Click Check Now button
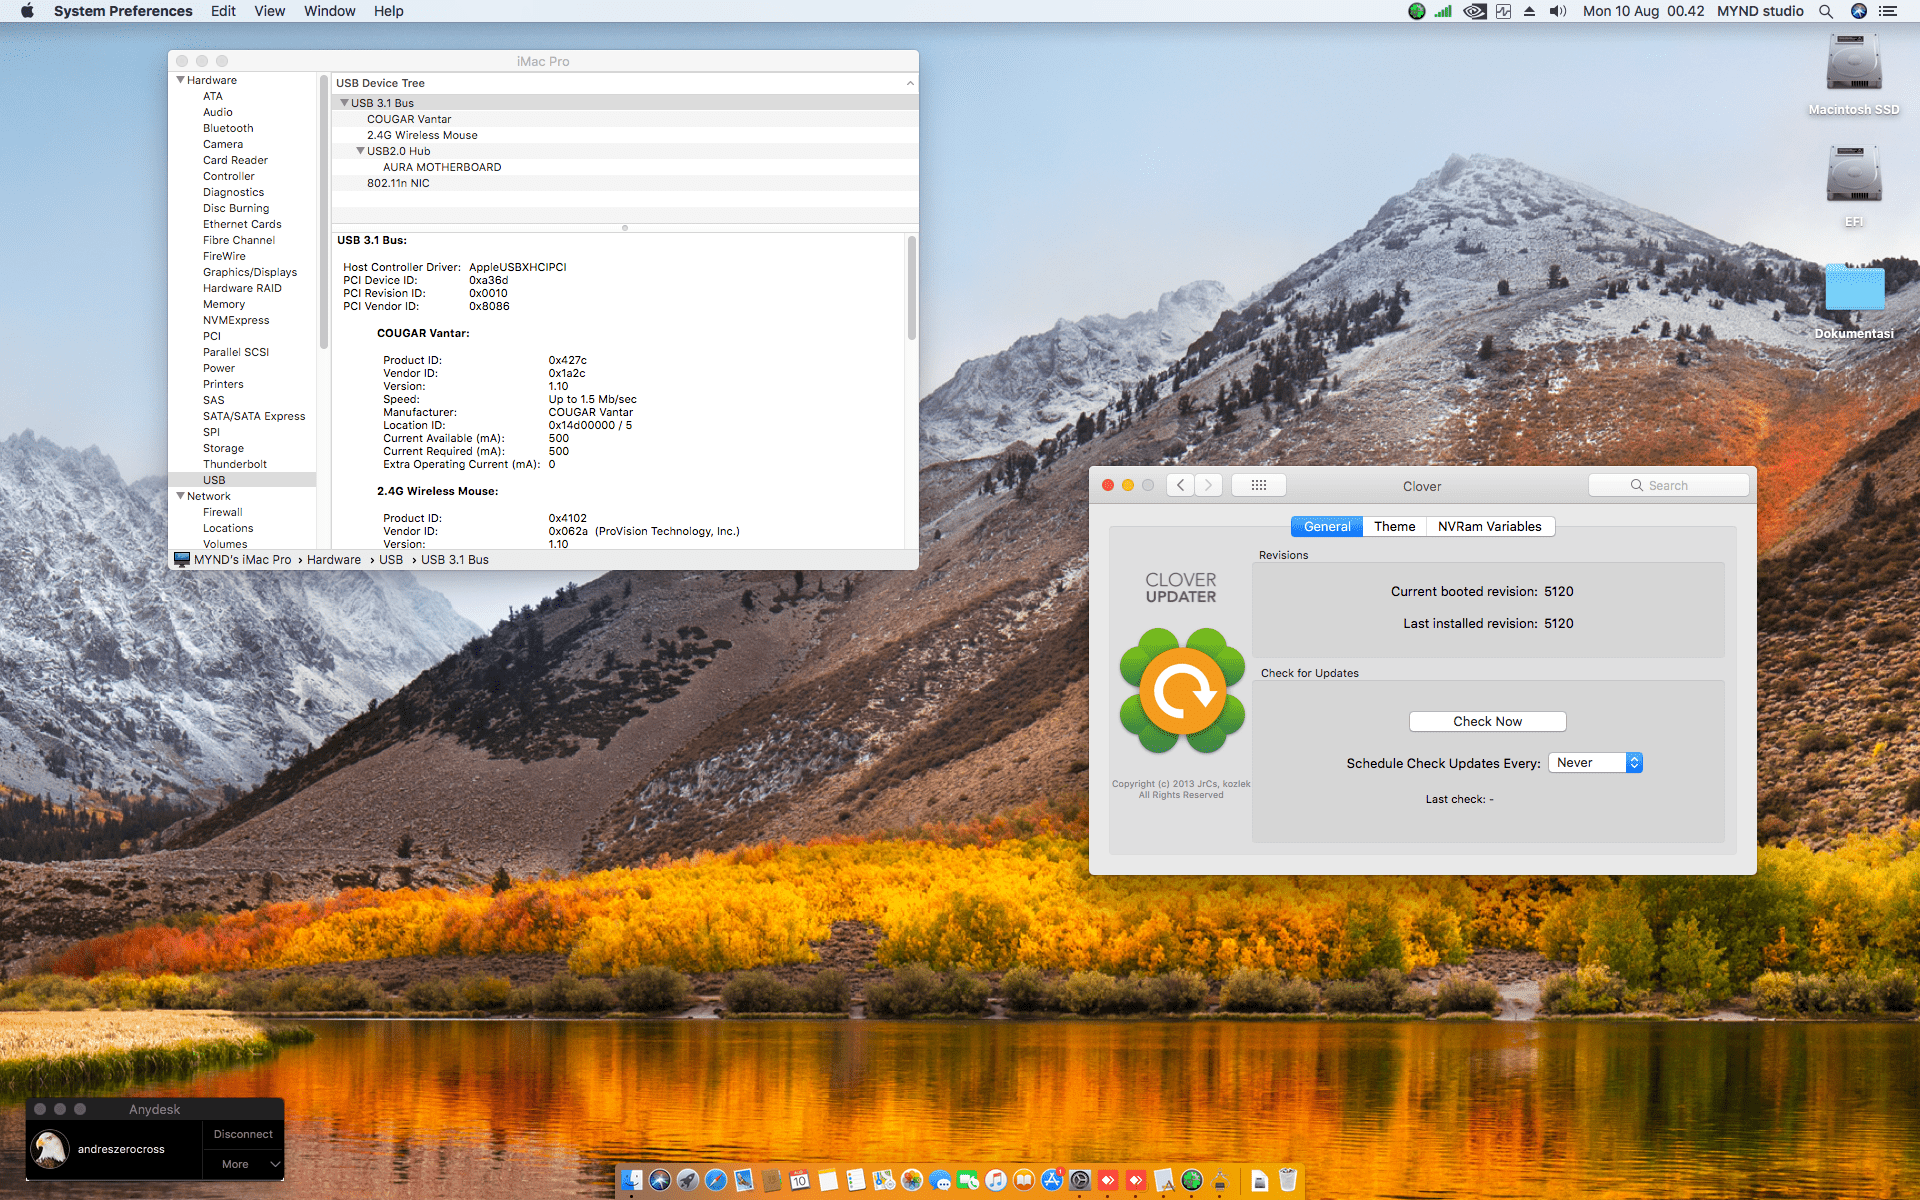The height and width of the screenshot is (1200, 1920). (x=1488, y=721)
